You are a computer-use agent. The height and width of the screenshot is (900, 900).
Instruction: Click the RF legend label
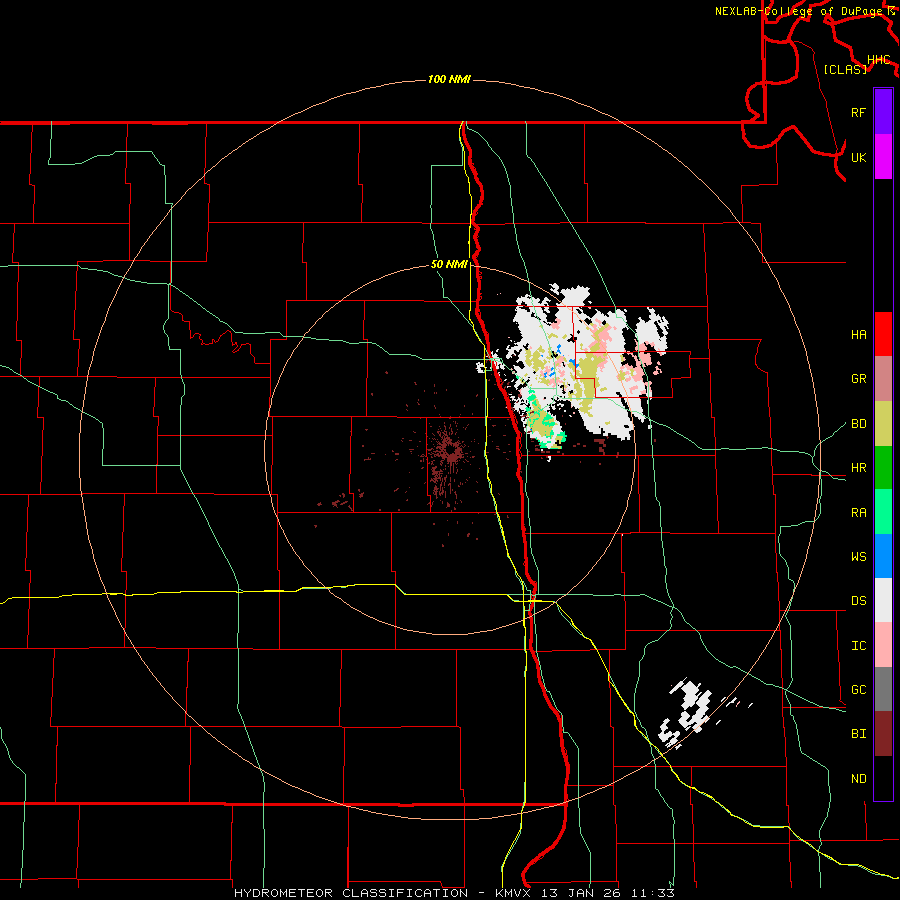(x=859, y=113)
